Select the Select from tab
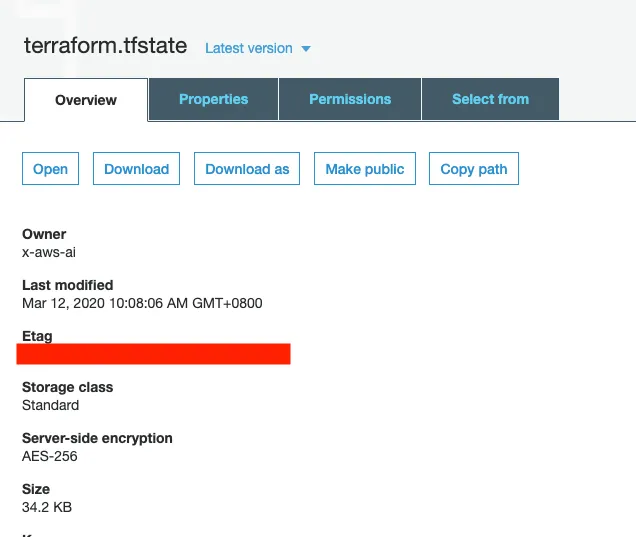This screenshot has height=537, width=636. click(x=490, y=99)
